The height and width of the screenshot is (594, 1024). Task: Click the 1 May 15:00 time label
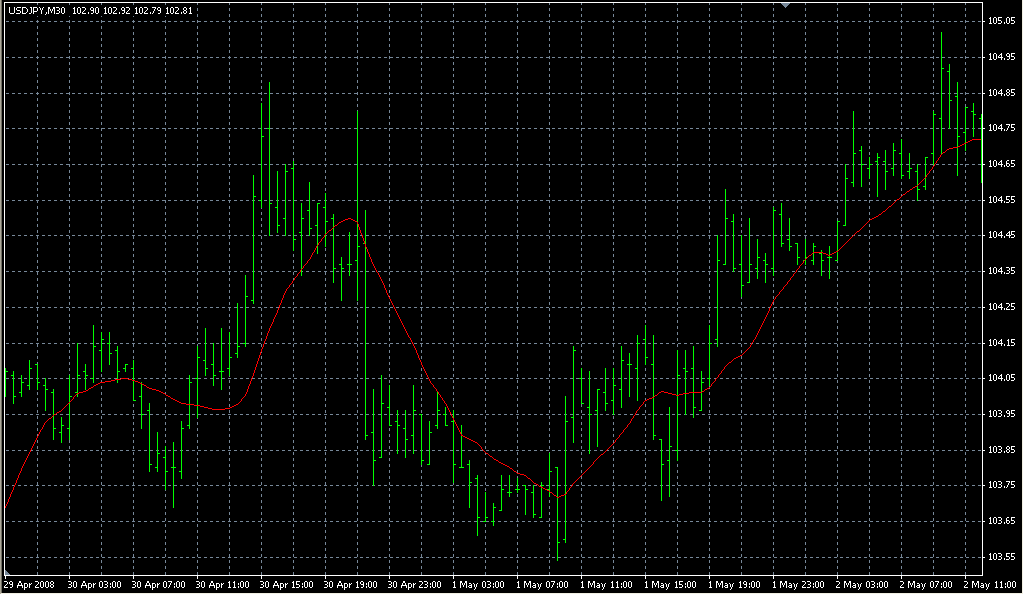click(x=669, y=584)
